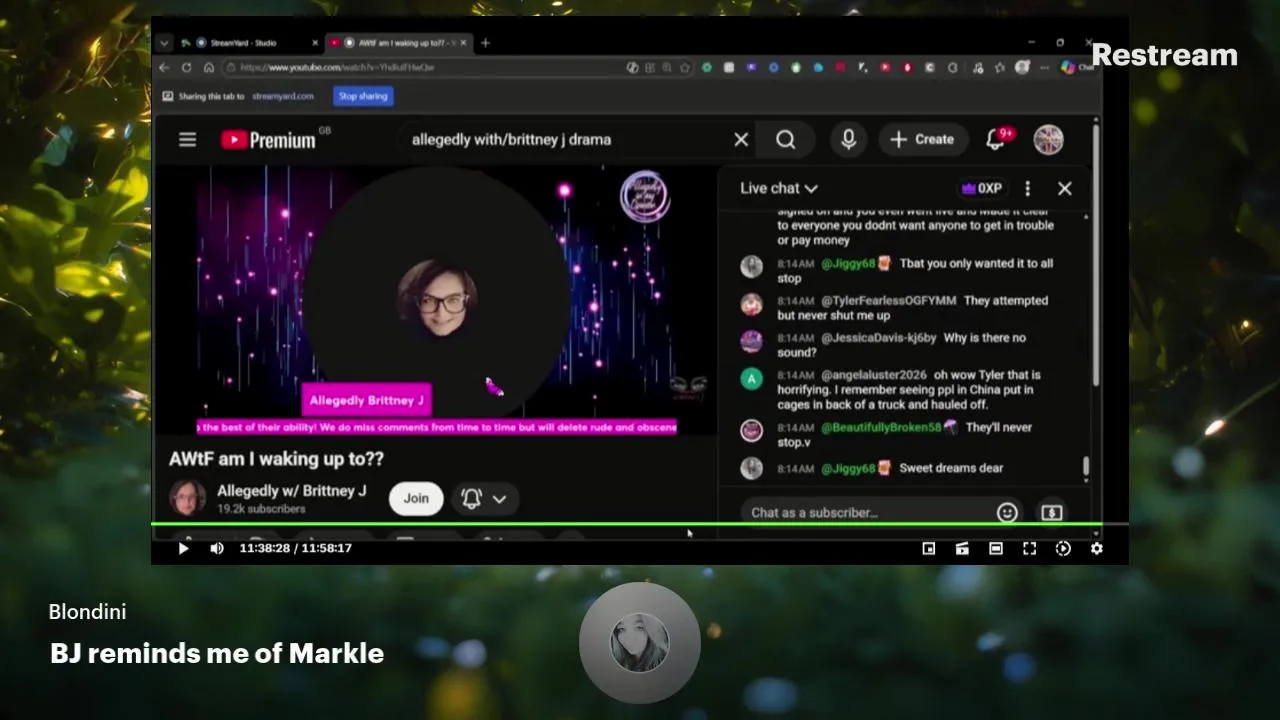Screen dimensions: 1280x720
Task: Click the @angelaluster2026 chat username
Action: pyautogui.click(x=873, y=375)
